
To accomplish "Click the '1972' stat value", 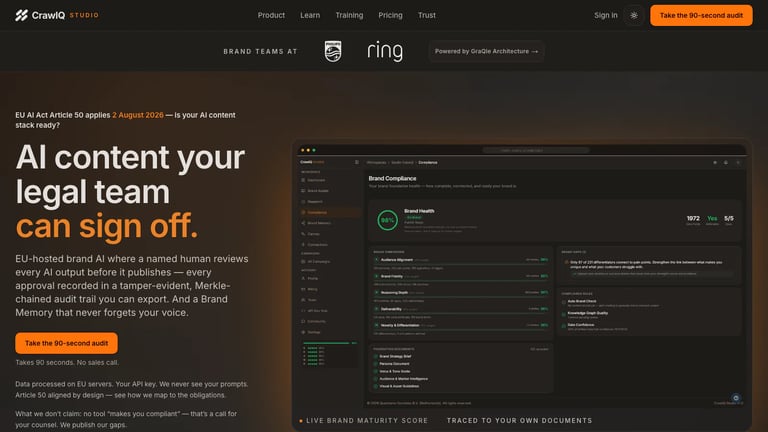I will click(693, 218).
